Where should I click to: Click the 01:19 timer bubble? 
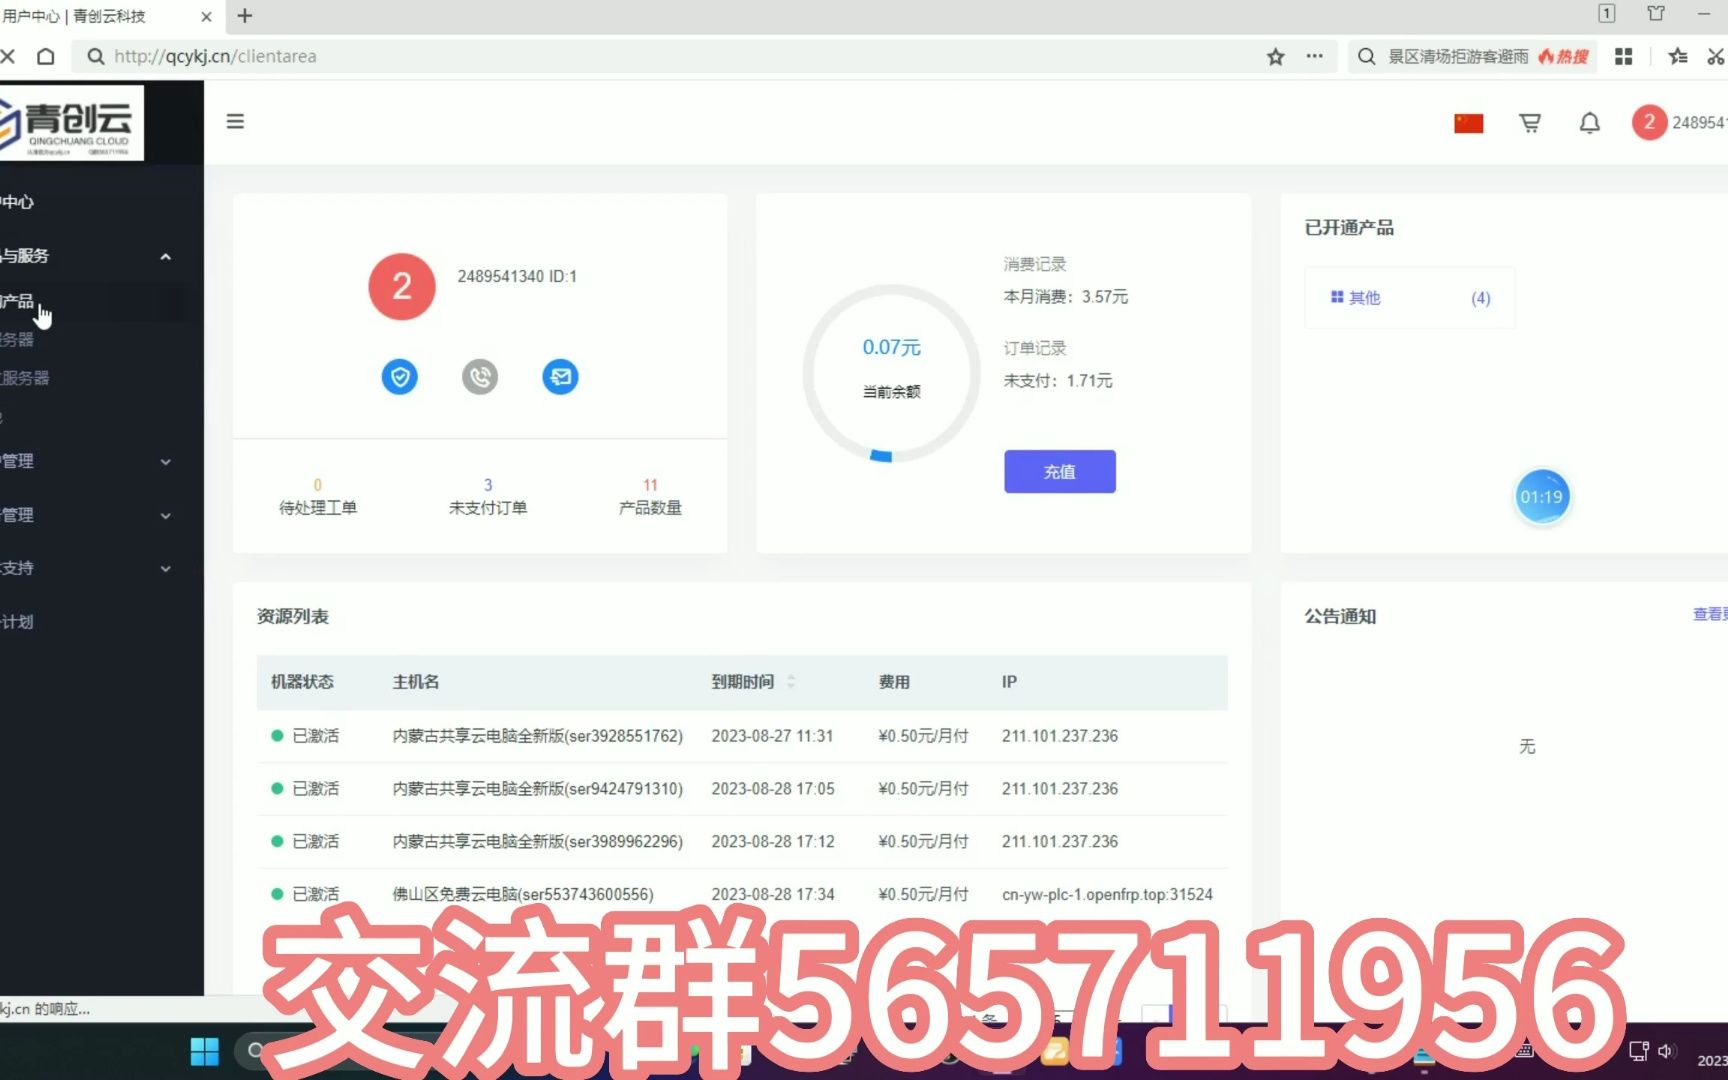[1542, 497]
